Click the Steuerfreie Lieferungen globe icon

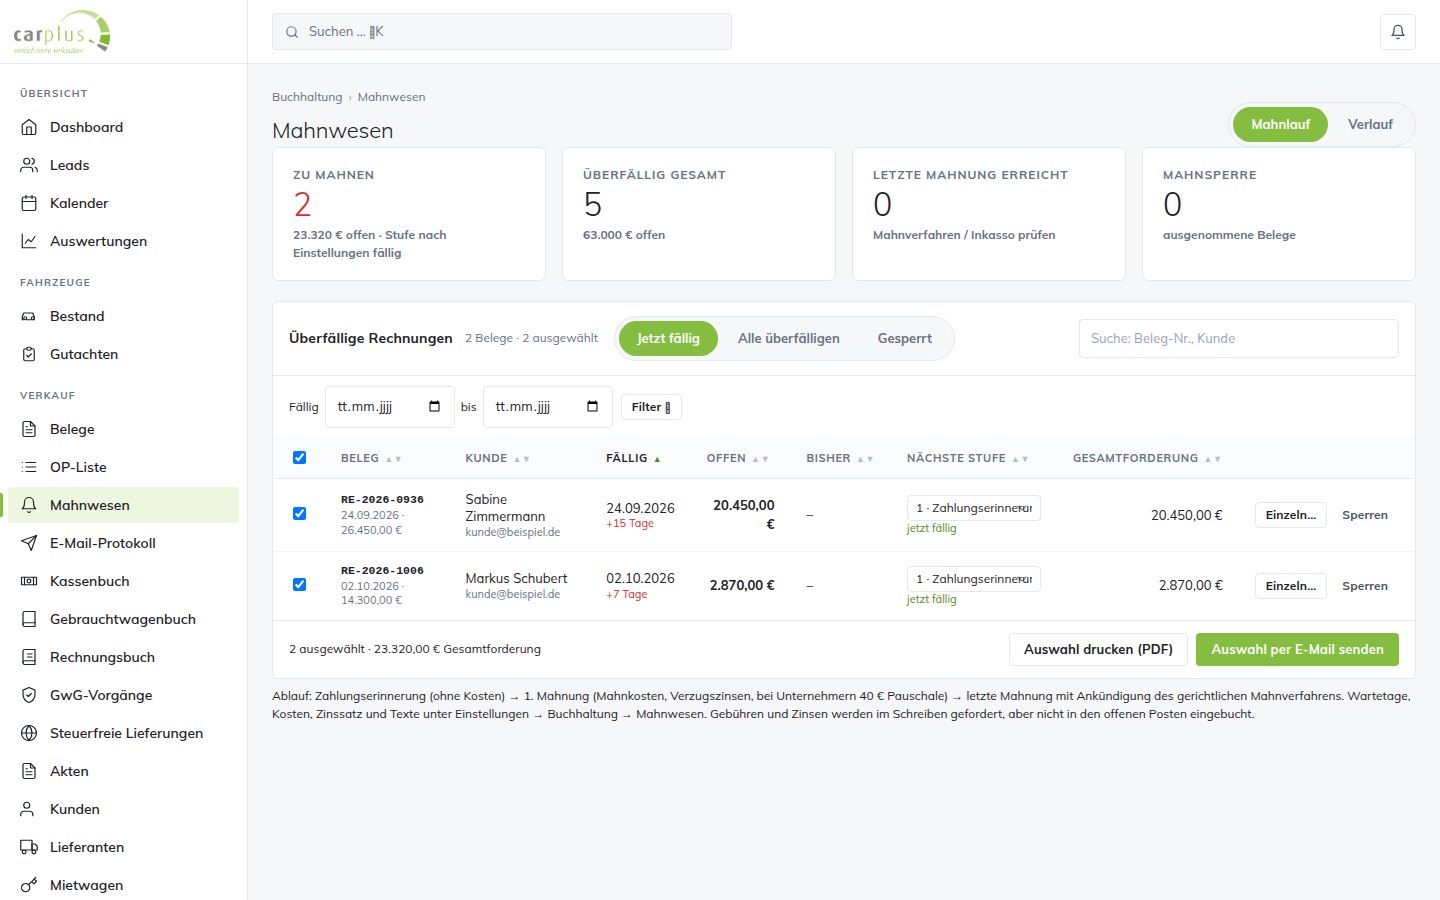[29, 733]
